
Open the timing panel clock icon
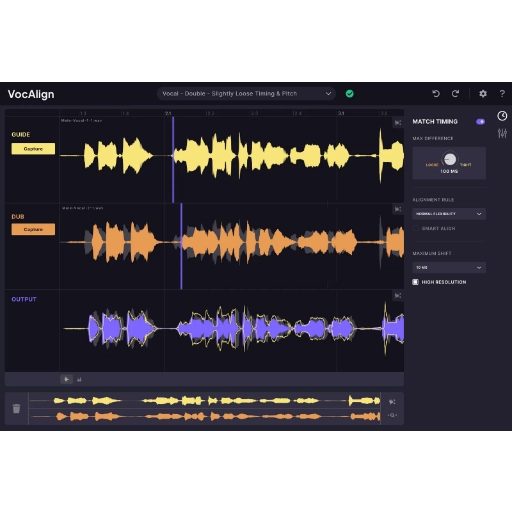pyautogui.click(x=502, y=116)
